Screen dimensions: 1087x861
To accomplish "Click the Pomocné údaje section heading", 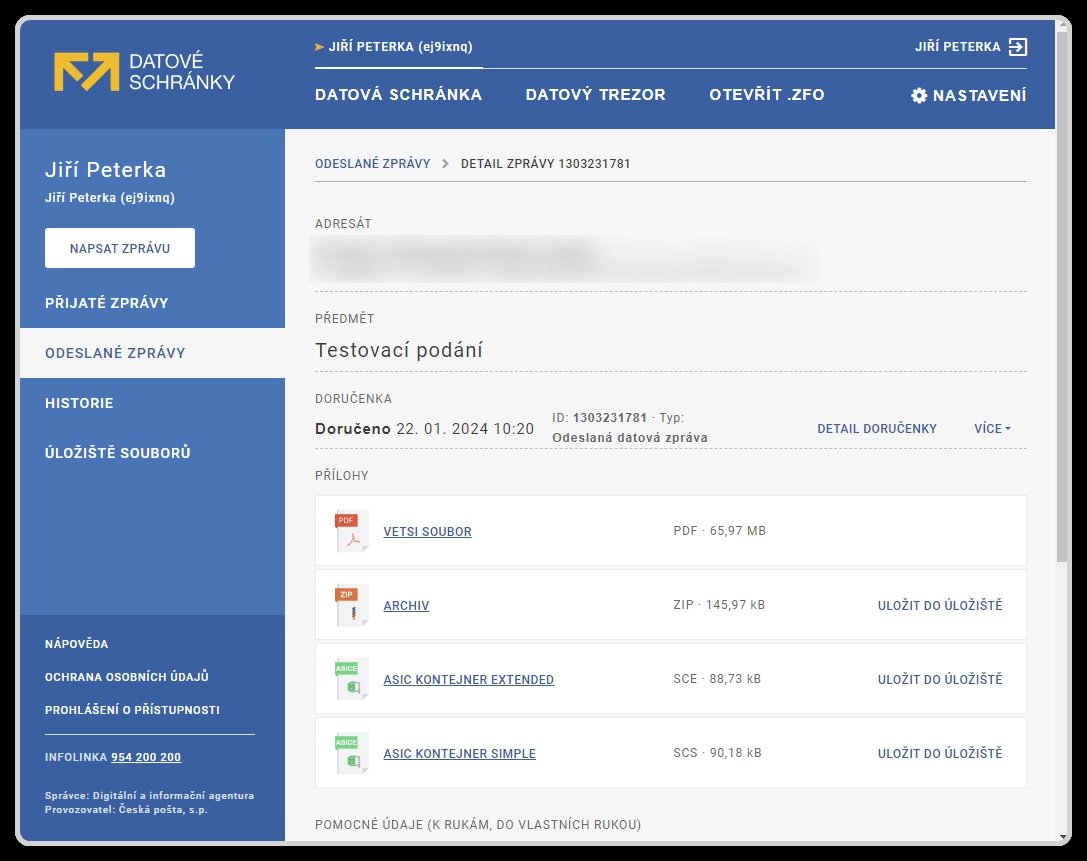I will (x=478, y=824).
